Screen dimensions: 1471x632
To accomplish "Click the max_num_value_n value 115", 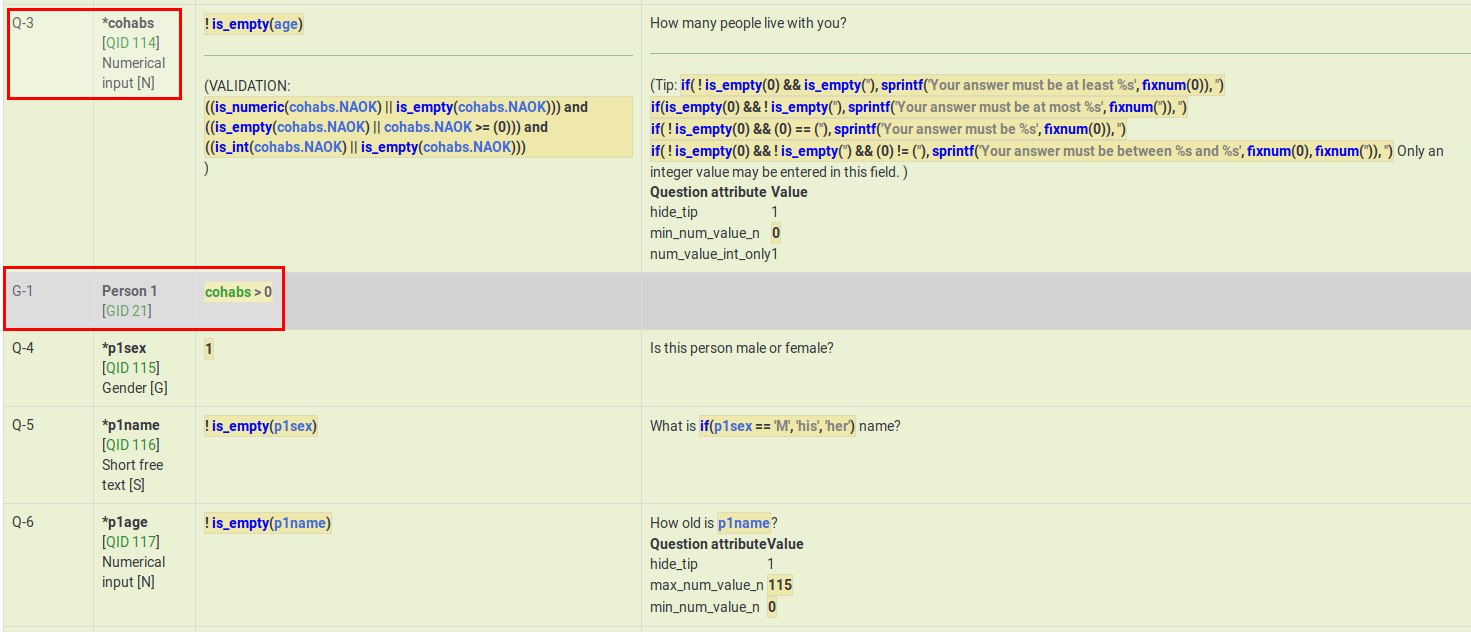I will 780,585.
